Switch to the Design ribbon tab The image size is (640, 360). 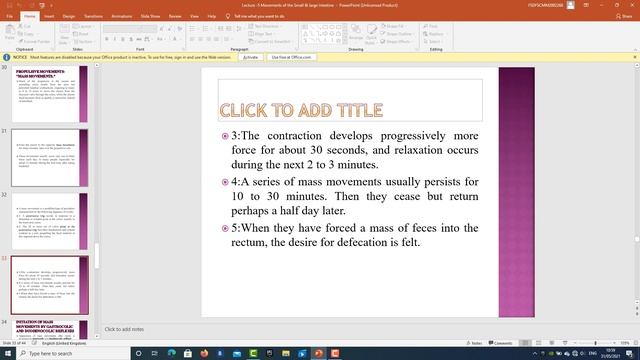pos(69,16)
